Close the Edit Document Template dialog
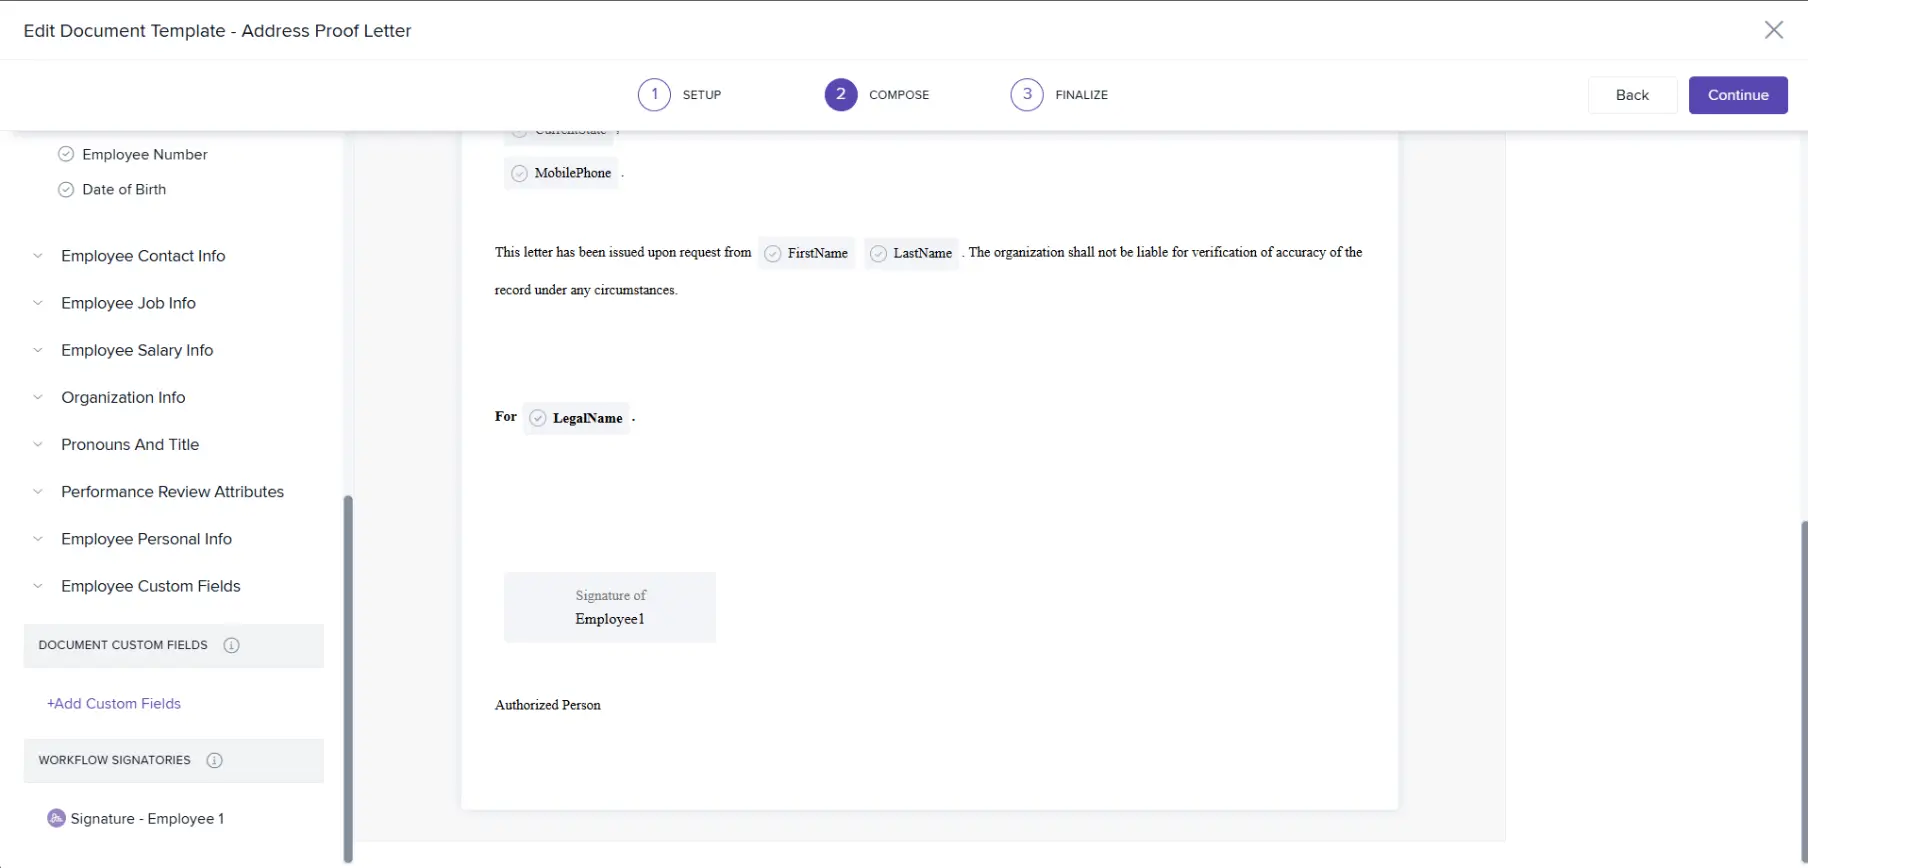This screenshot has height=868, width=1920. click(x=1773, y=30)
